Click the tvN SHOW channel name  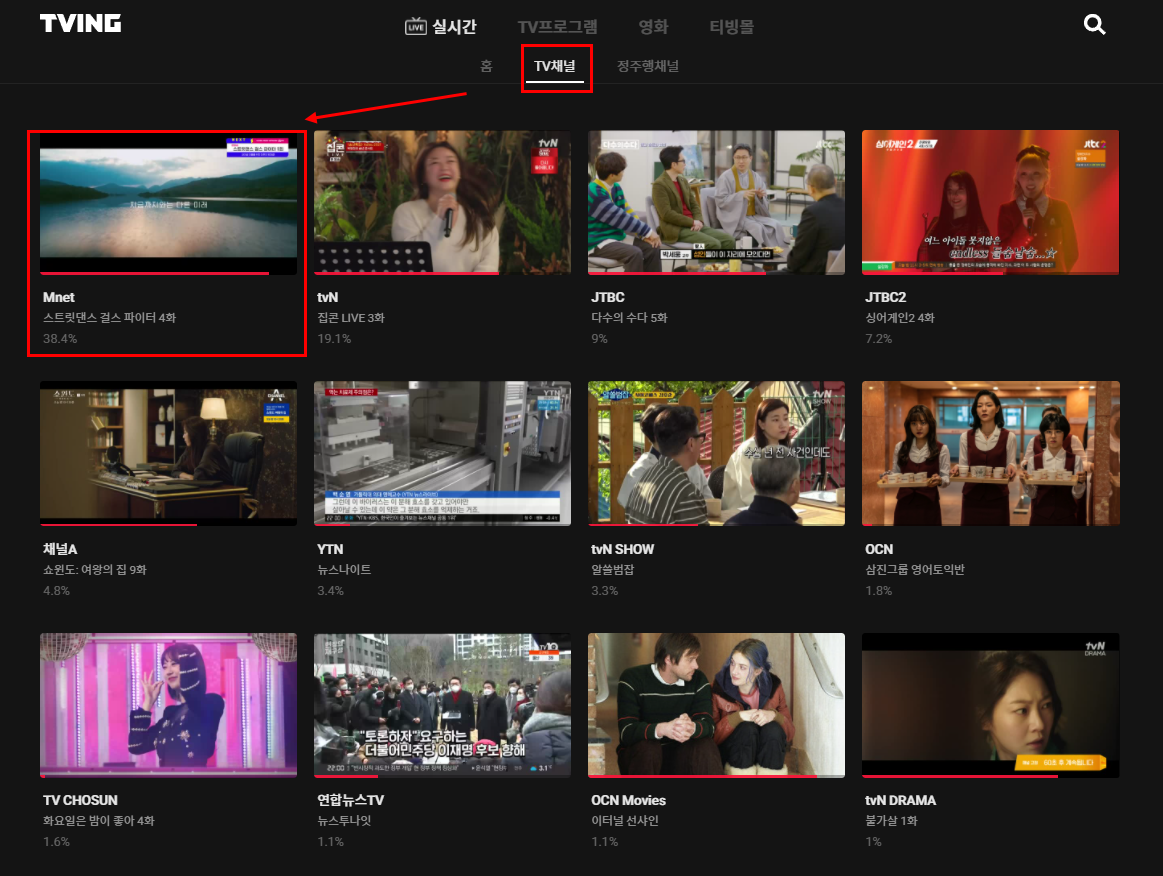coord(622,549)
